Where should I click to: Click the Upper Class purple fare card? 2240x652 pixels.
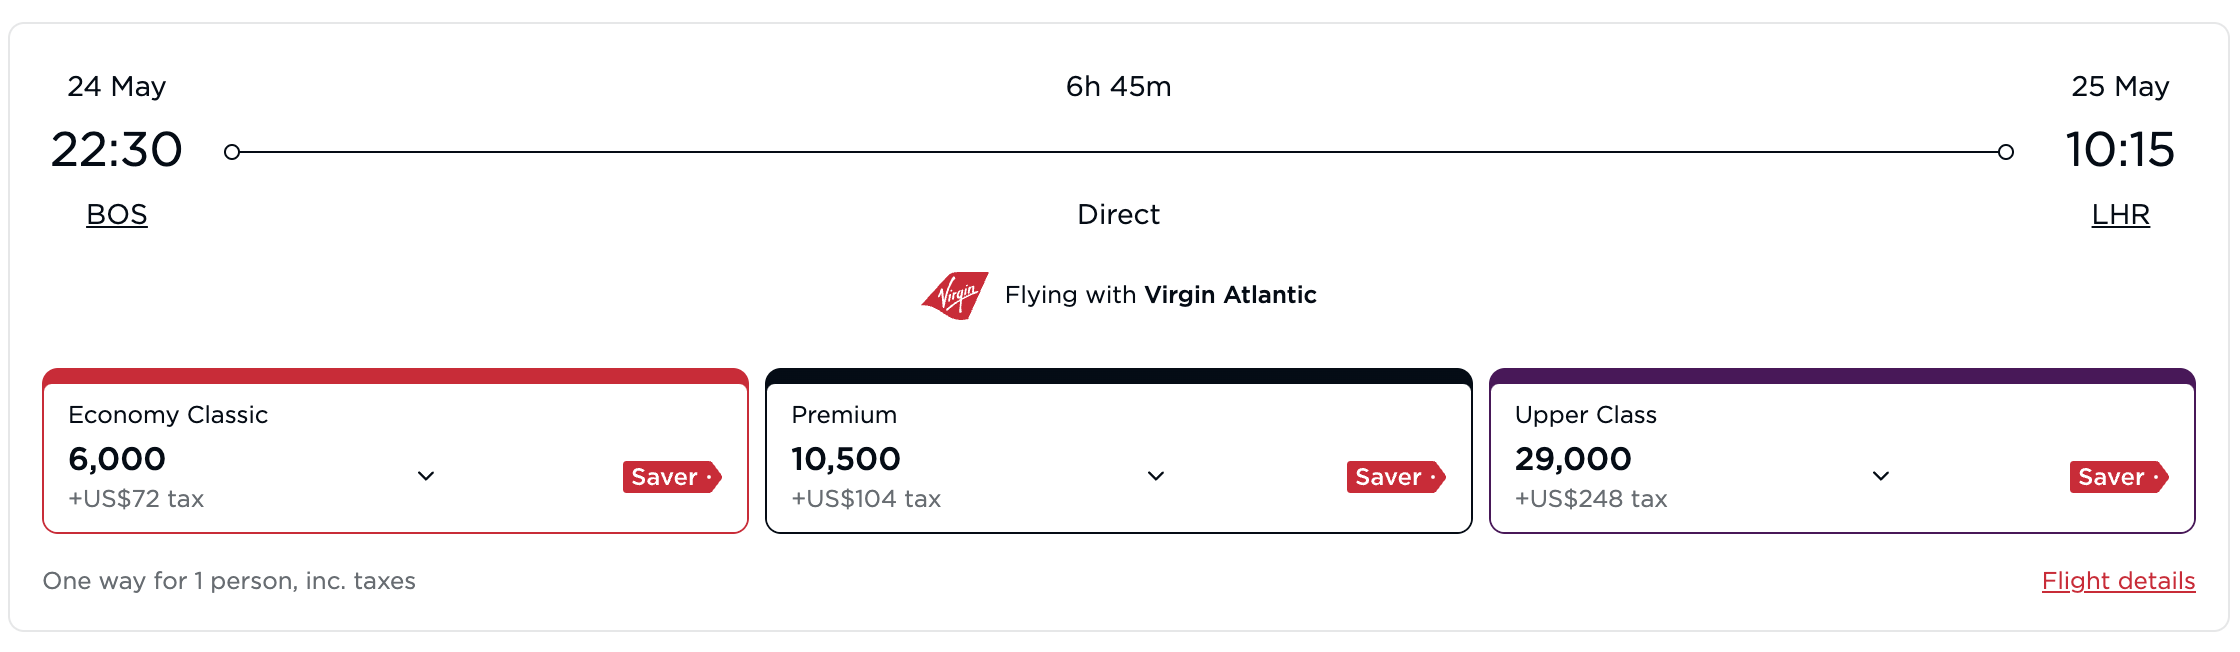pyautogui.click(x=1843, y=452)
